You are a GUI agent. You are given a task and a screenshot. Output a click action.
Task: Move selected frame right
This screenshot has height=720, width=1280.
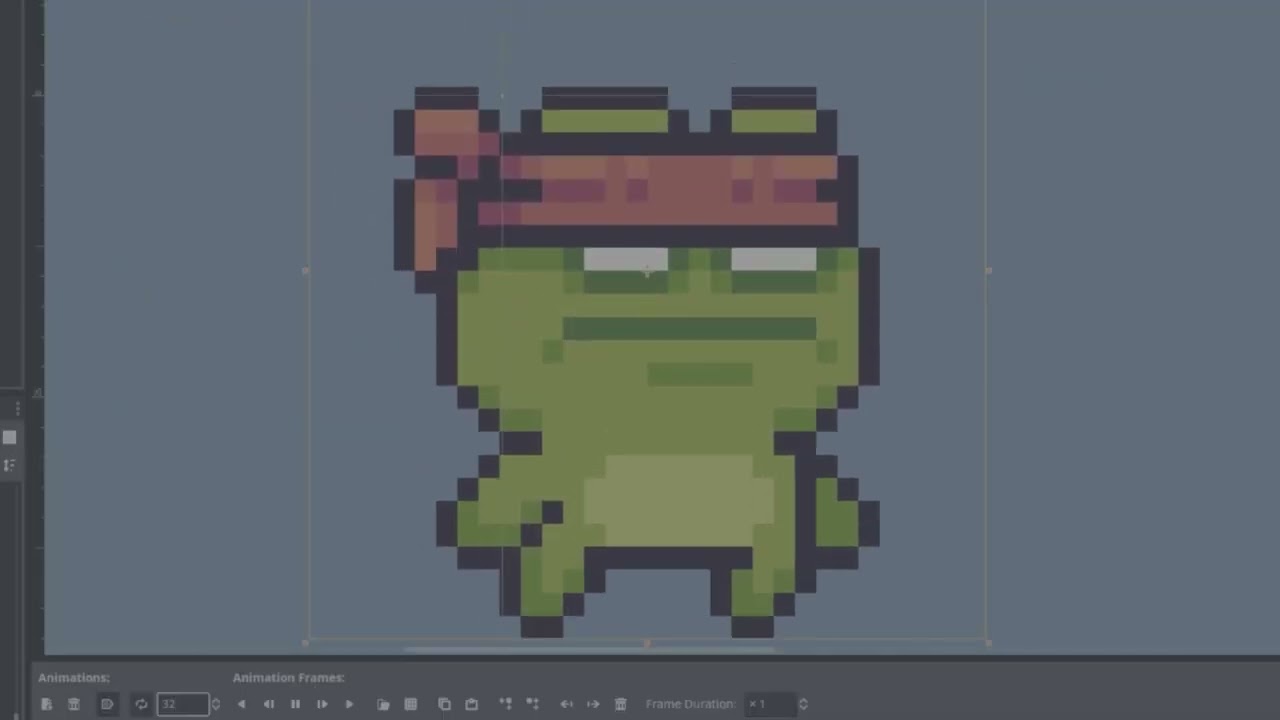tap(593, 704)
